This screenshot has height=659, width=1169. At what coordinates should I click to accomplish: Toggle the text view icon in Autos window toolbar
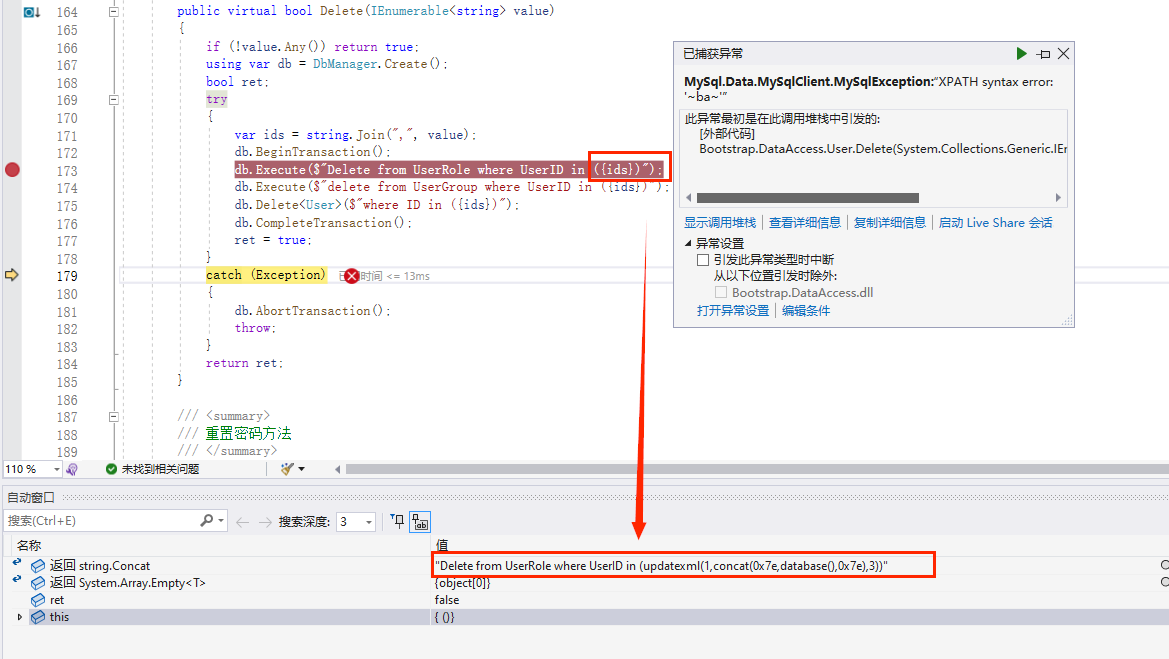pos(420,522)
